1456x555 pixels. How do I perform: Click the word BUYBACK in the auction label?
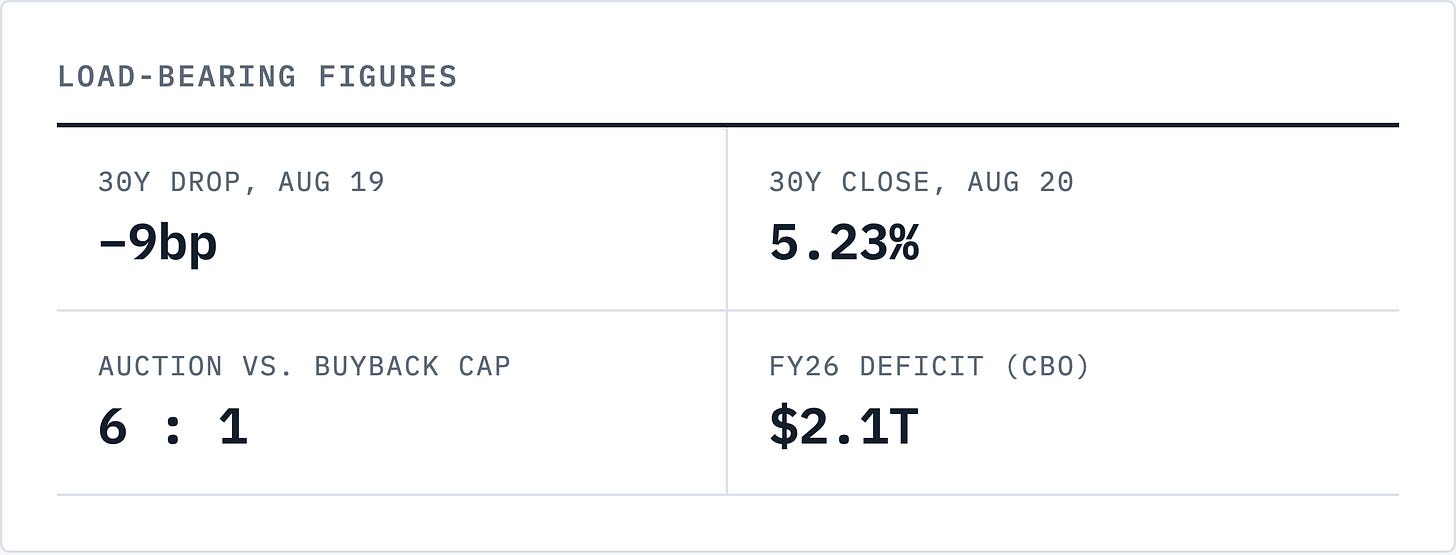point(376,366)
